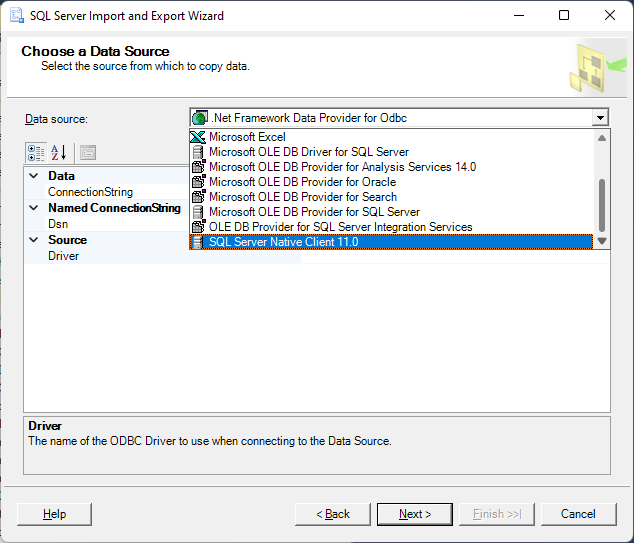
Task: Open the Data source dropdown arrow
Action: 600,118
